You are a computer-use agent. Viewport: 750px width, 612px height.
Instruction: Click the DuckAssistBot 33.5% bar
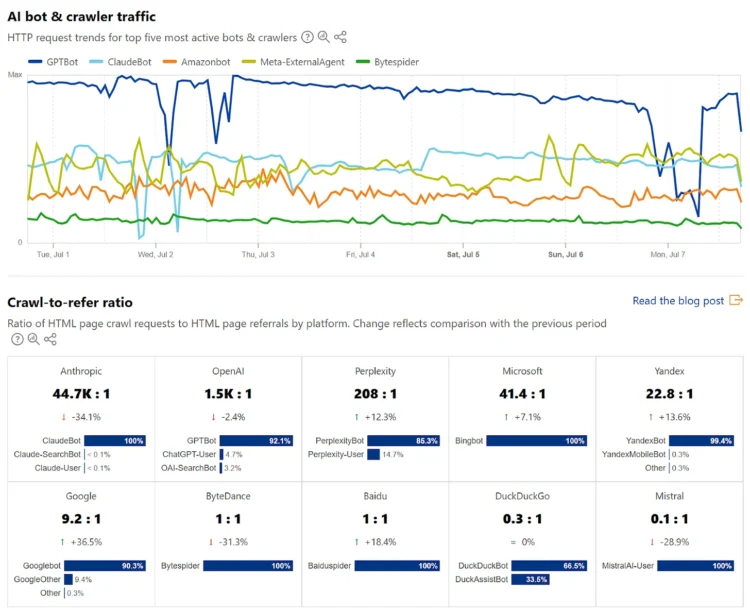(x=521, y=579)
